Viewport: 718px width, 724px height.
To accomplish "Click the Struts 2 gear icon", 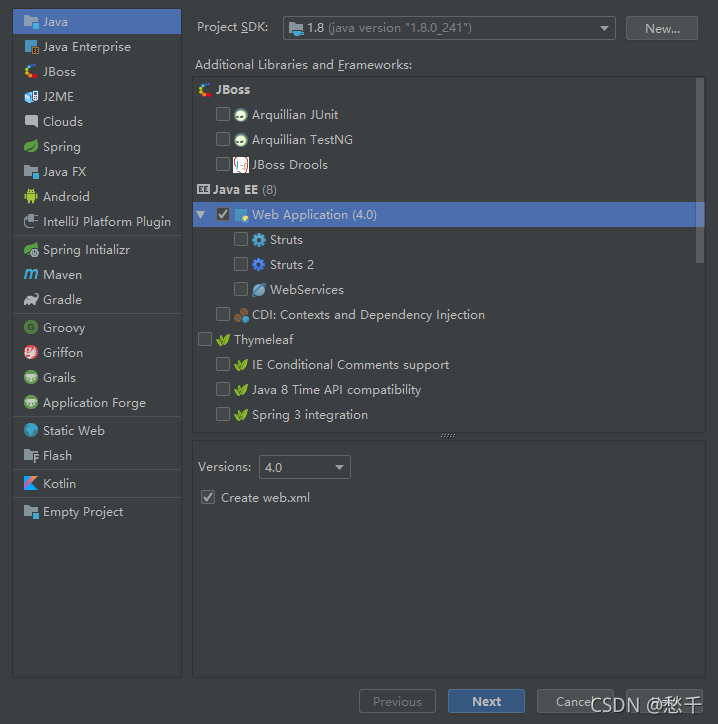I will 259,265.
